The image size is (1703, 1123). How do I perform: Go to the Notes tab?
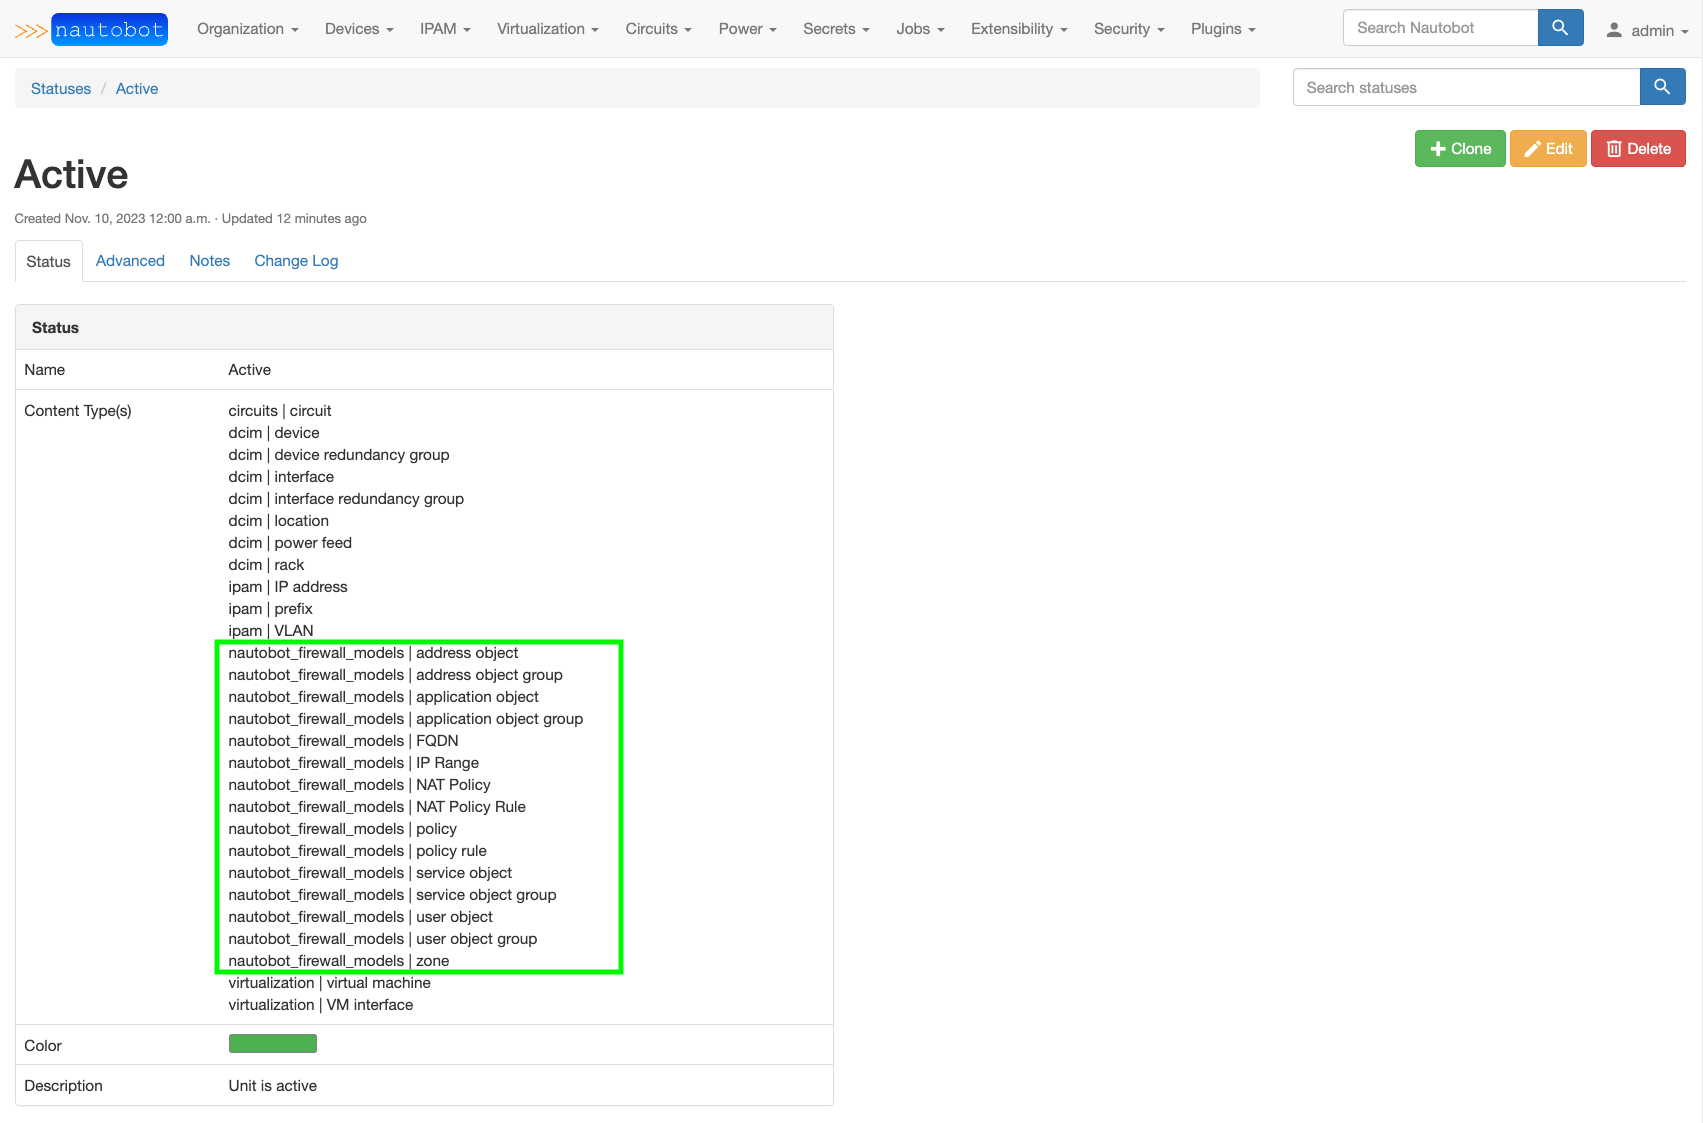click(209, 261)
